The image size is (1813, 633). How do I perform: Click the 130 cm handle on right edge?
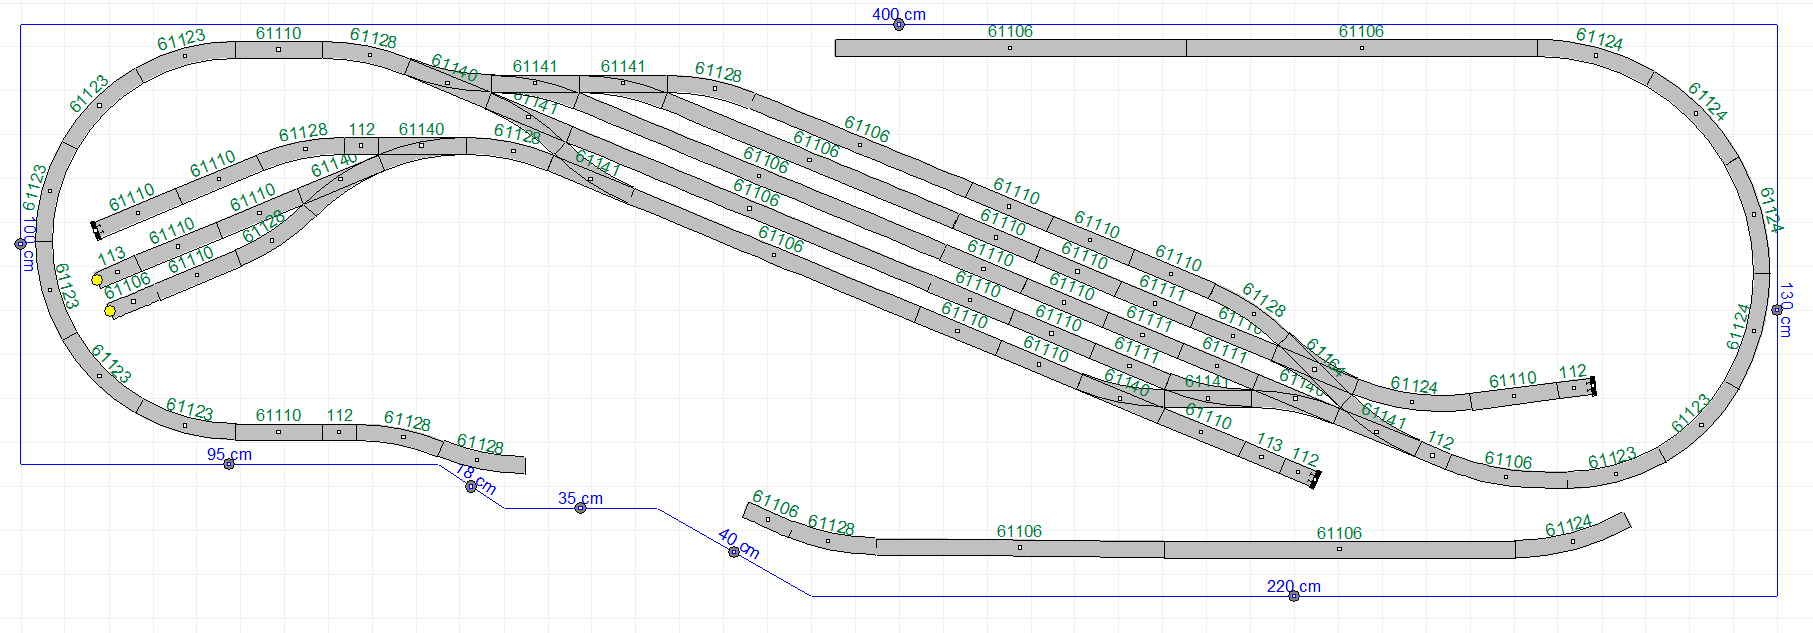1777,310
